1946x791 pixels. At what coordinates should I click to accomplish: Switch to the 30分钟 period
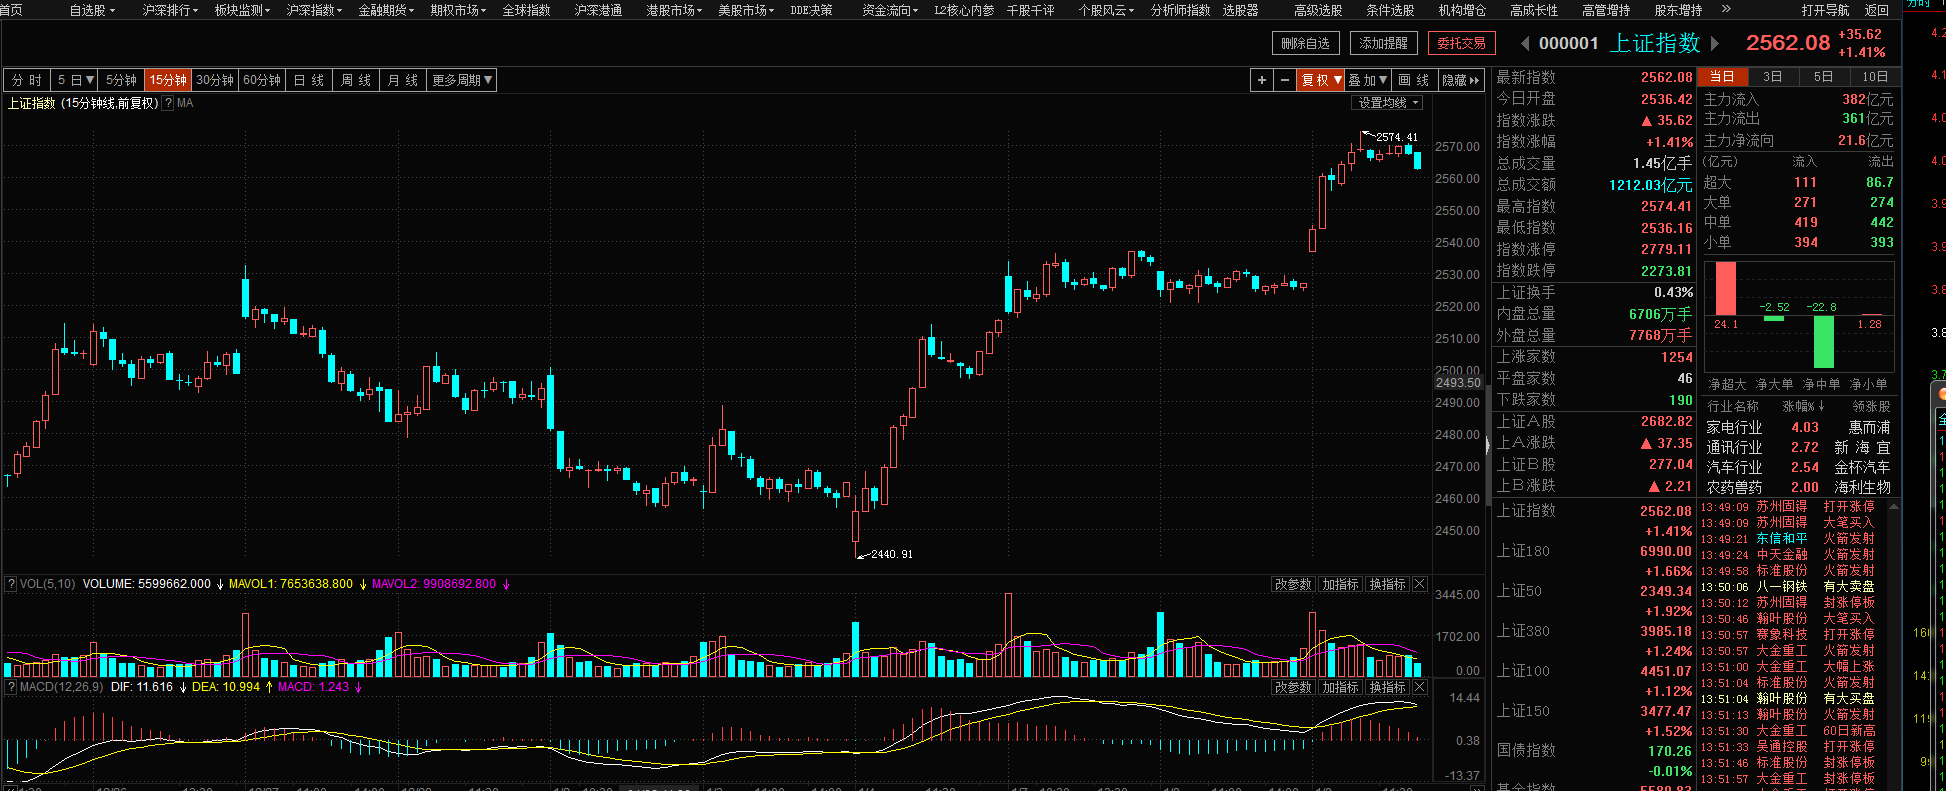coord(215,80)
